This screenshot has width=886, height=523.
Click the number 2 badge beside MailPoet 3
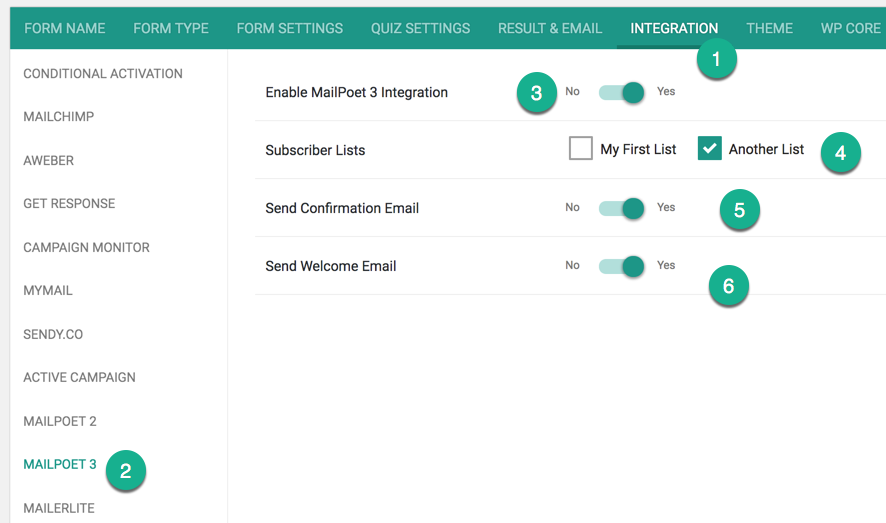coord(125,470)
